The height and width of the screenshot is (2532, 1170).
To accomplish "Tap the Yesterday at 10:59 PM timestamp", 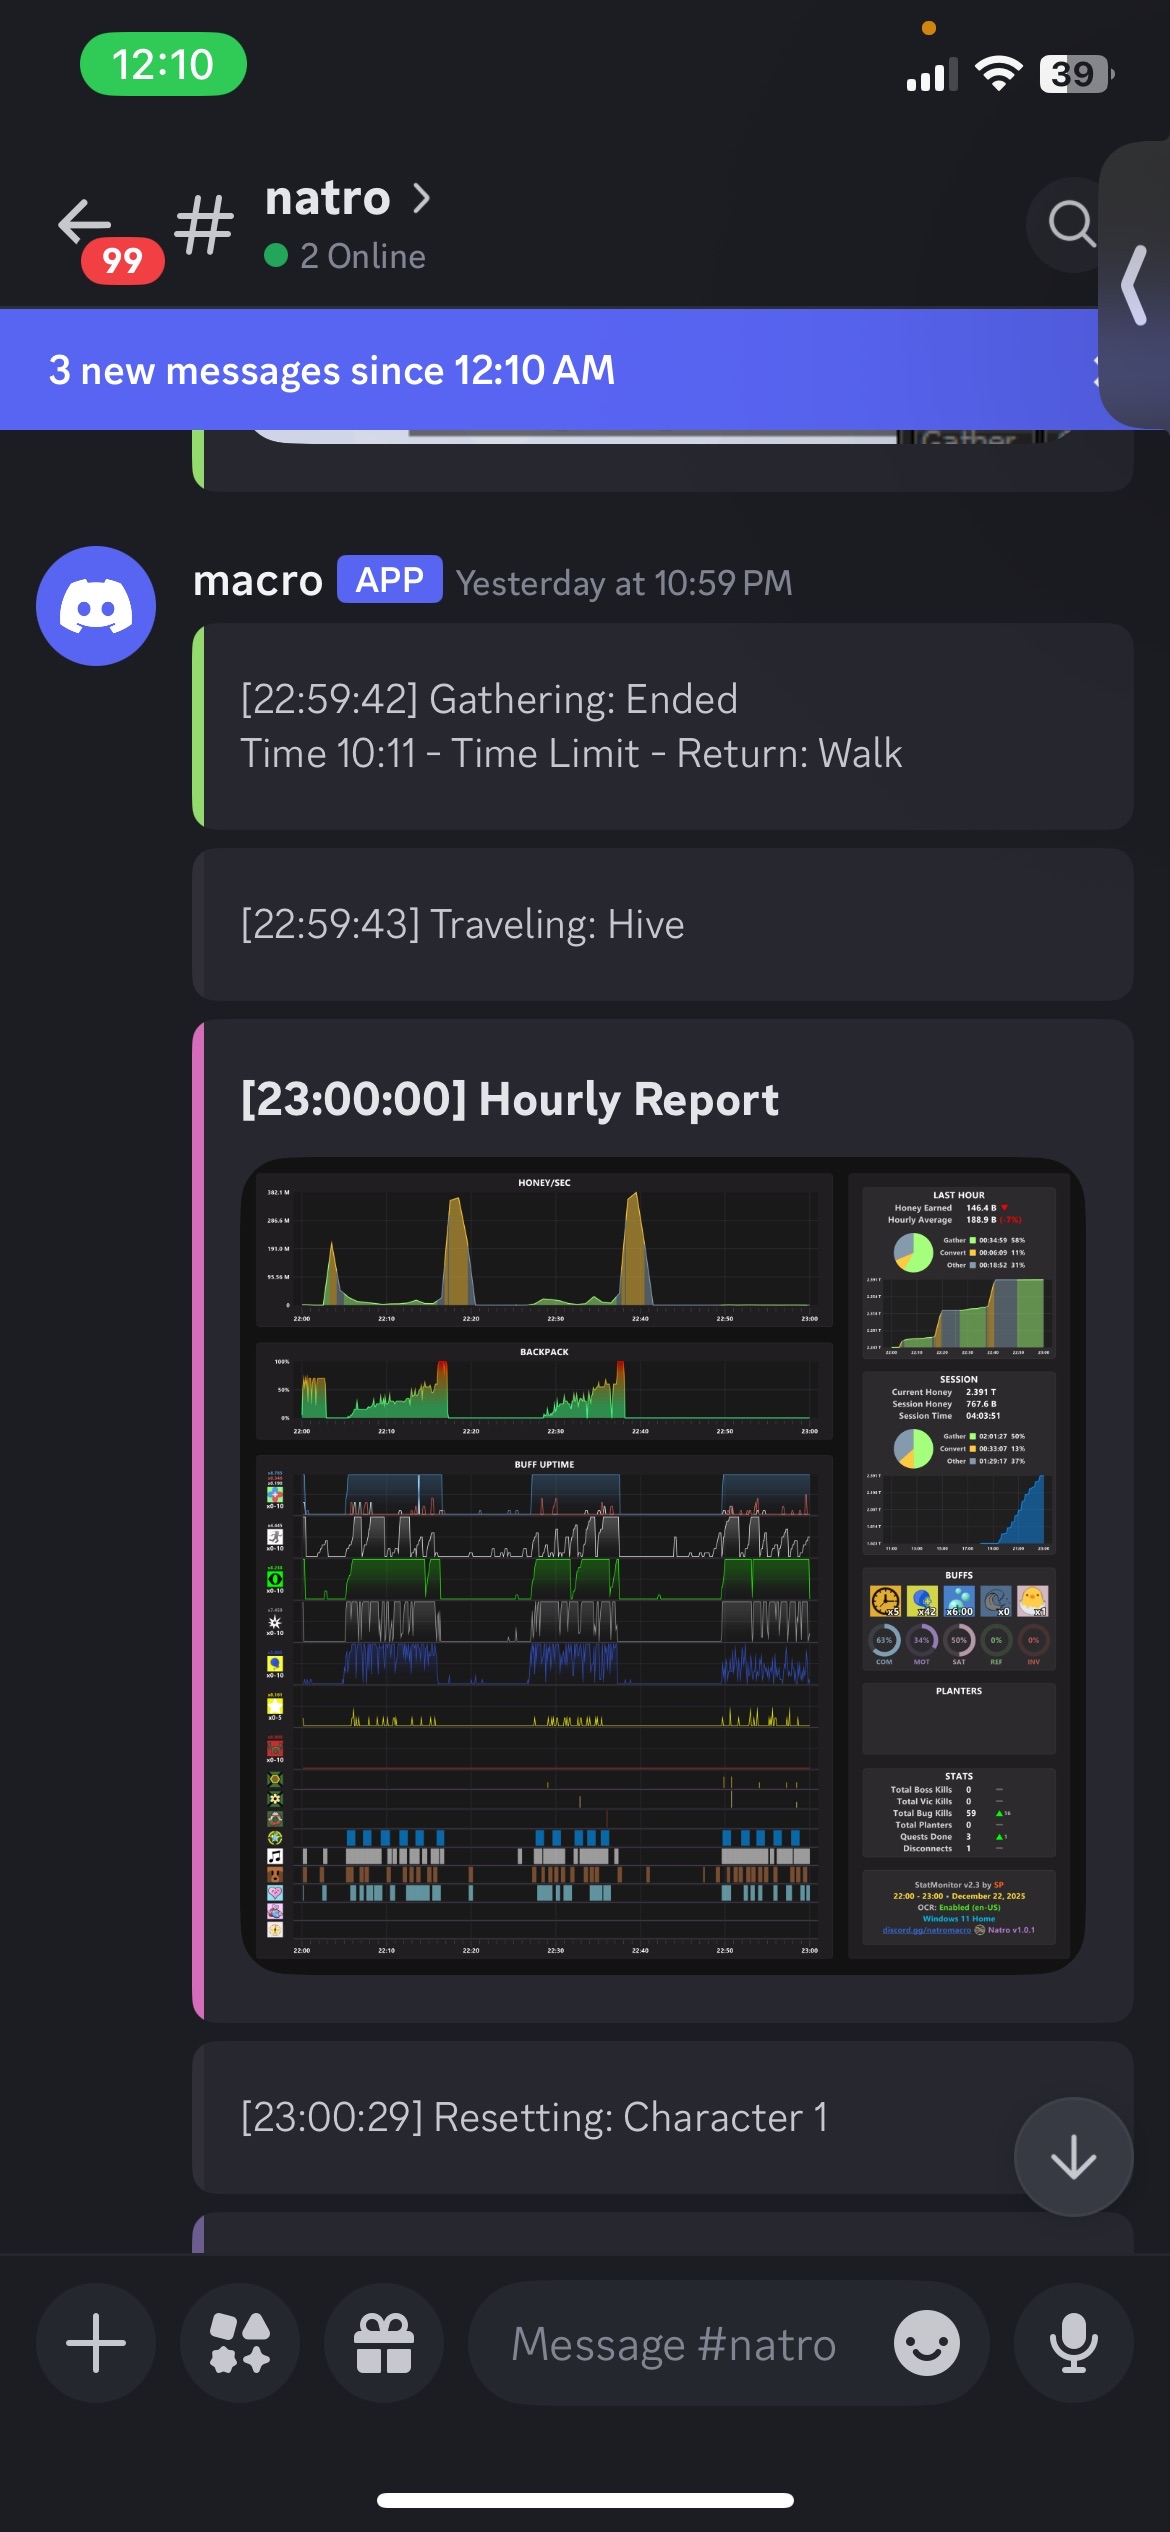I will pos(624,583).
